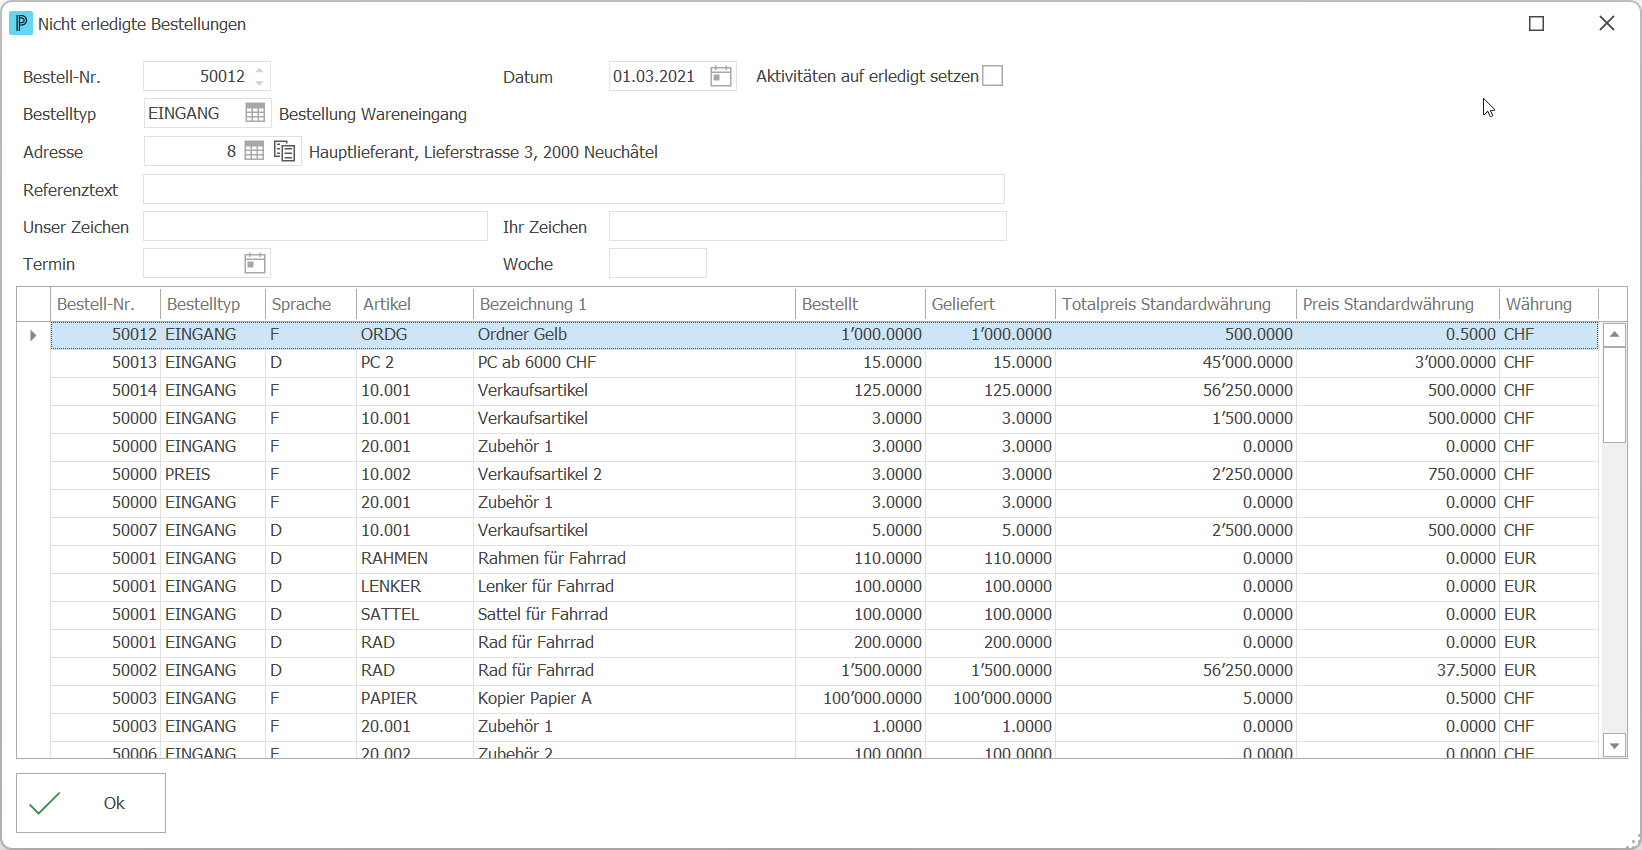The image size is (1642, 850).
Task: Click the application P logo in title bar
Action: coord(21,23)
